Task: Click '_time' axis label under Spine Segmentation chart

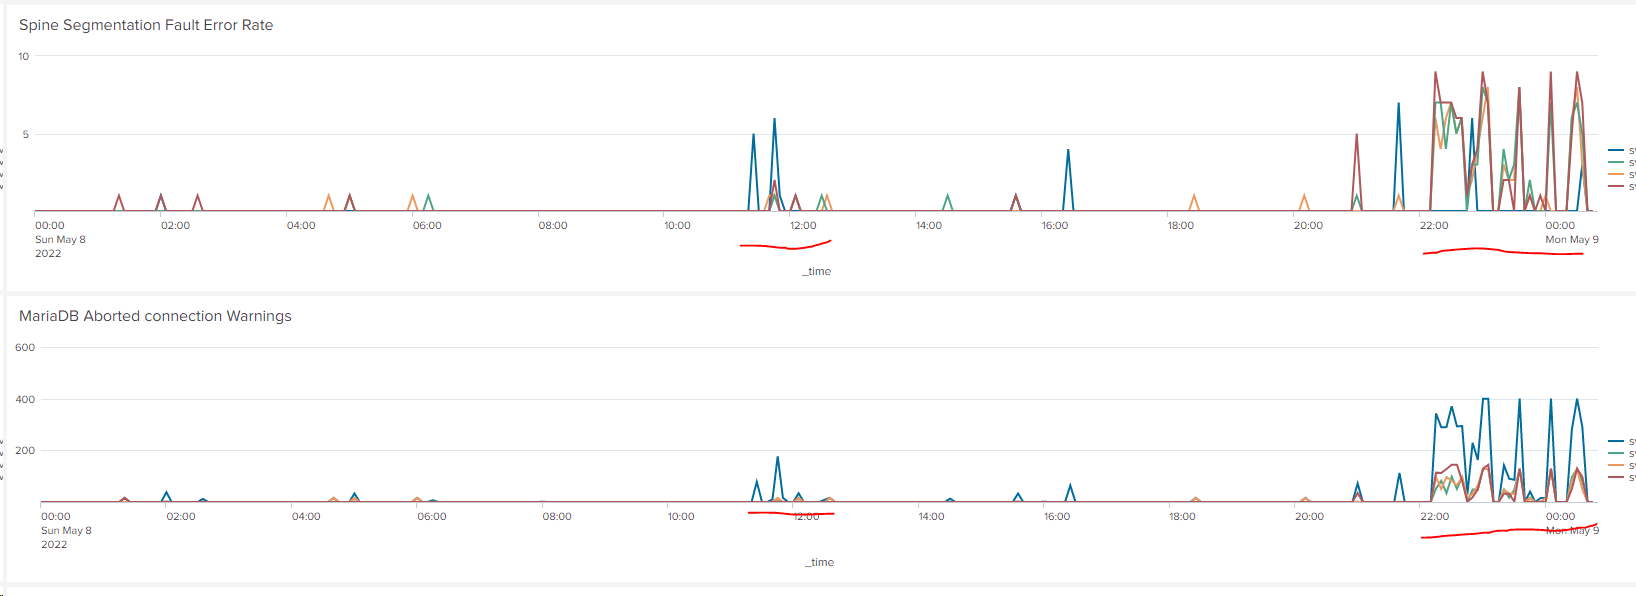Action: pyautogui.click(x=816, y=271)
